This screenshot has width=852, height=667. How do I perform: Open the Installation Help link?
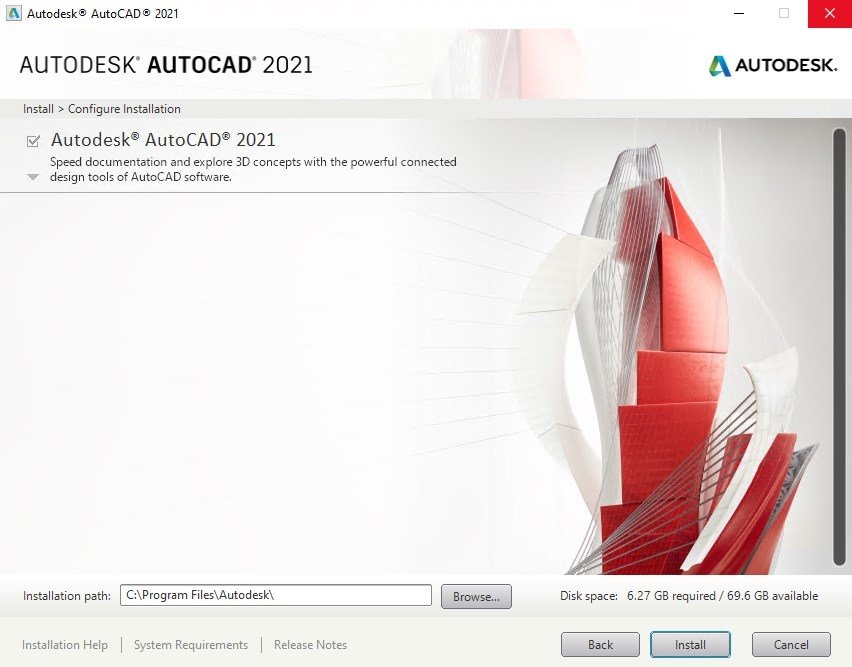click(x=65, y=645)
